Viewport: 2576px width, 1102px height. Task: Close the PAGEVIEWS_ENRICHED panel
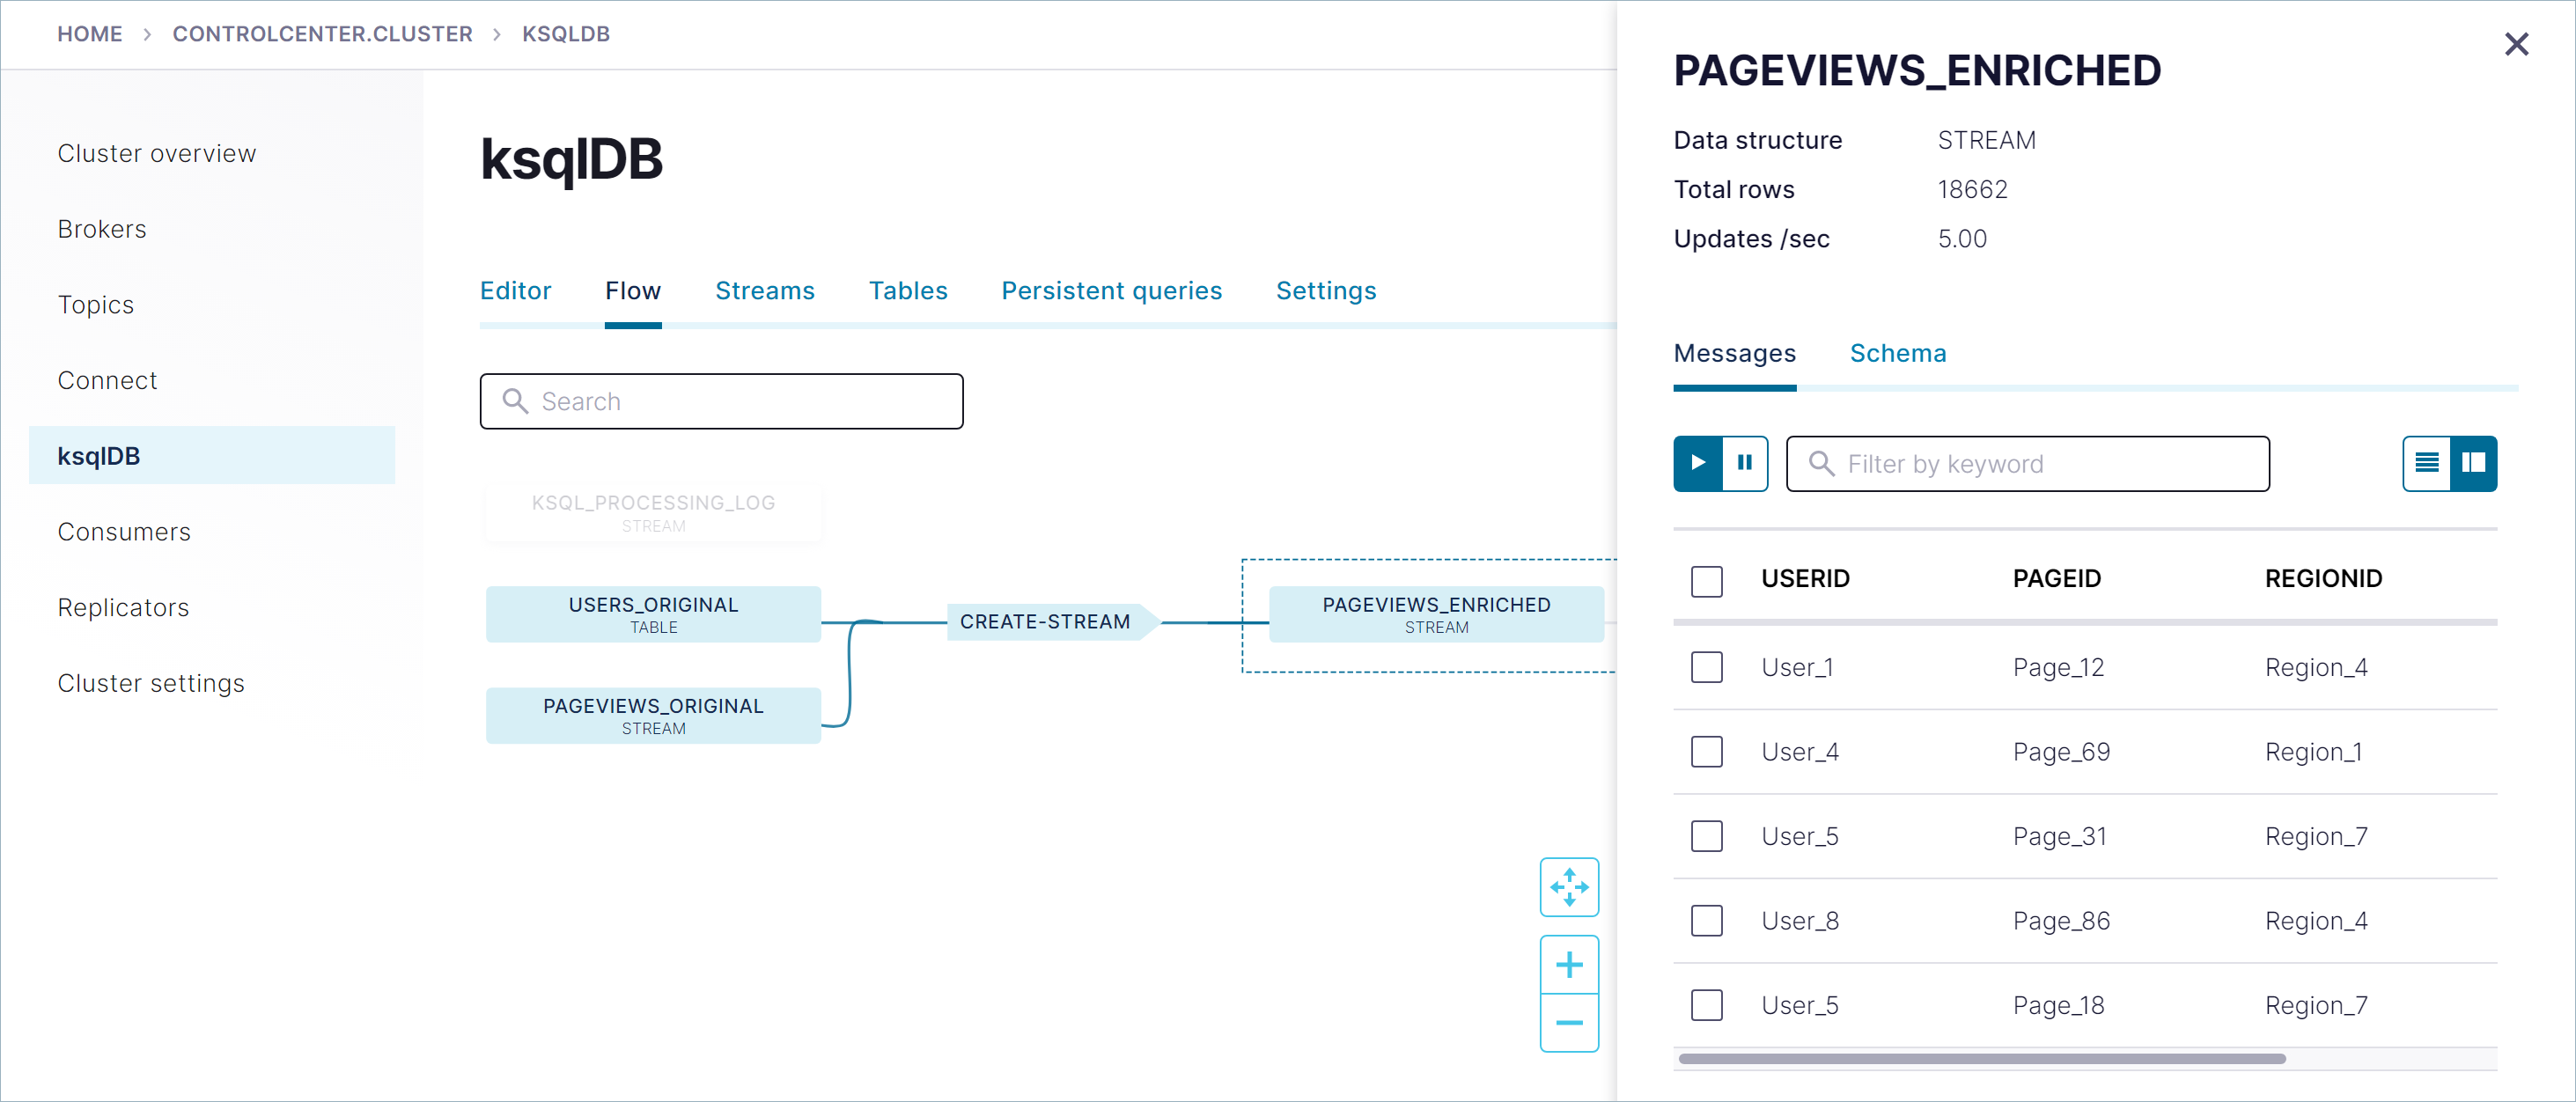(x=2516, y=44)
